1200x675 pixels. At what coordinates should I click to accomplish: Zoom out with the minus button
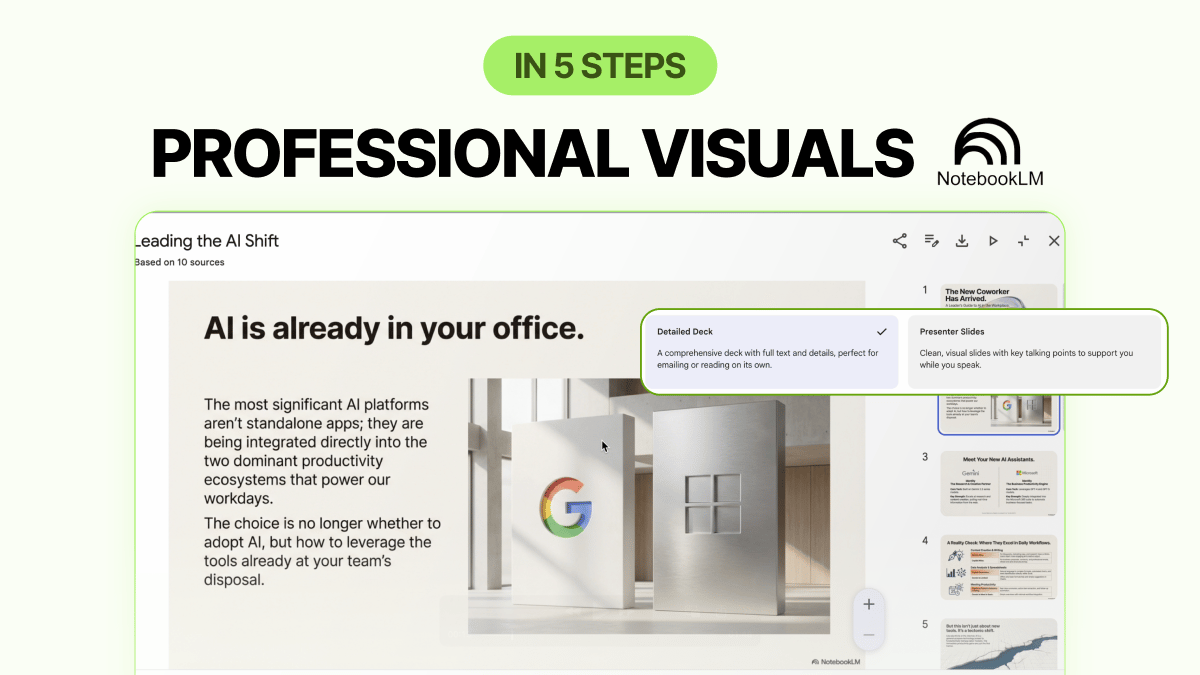869,634
